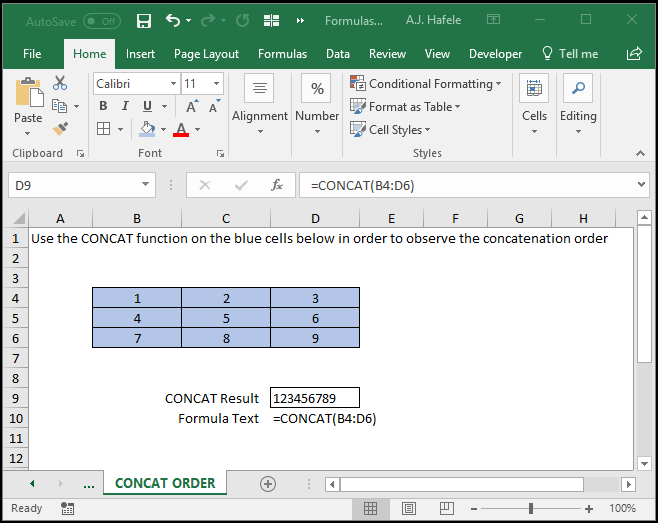658x523 pixels.
Task: Click the Save icon in title bar
Action: [144, 21]
